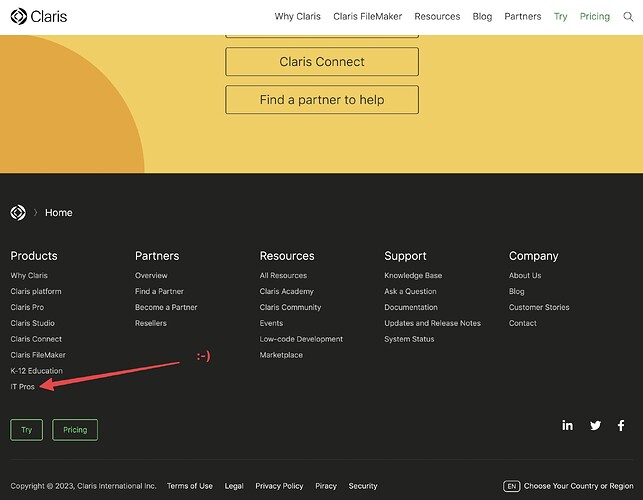Click Home in the footer breadcrumb
Viewport: 643px width, 500px height.
tap(59, 212)
